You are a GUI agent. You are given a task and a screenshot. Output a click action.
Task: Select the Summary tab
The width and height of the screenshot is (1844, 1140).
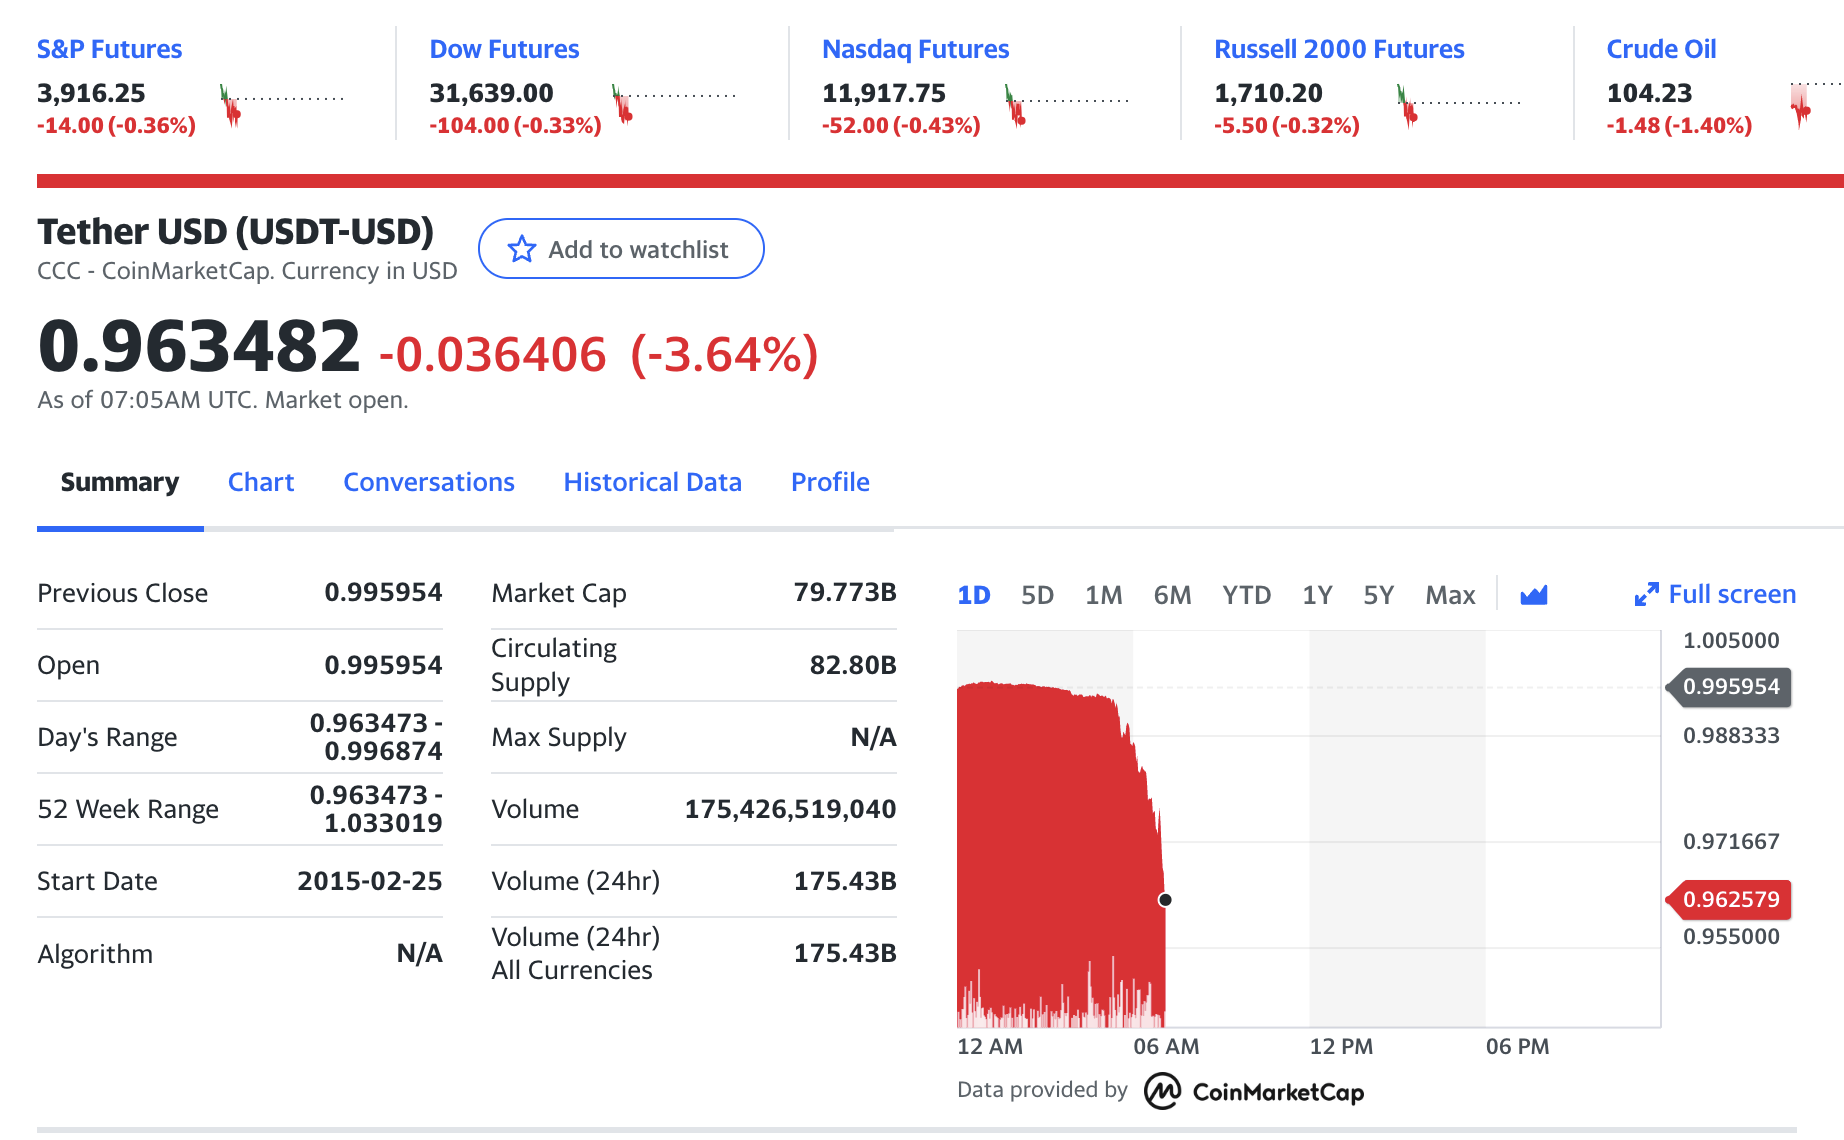pos(120,482)
